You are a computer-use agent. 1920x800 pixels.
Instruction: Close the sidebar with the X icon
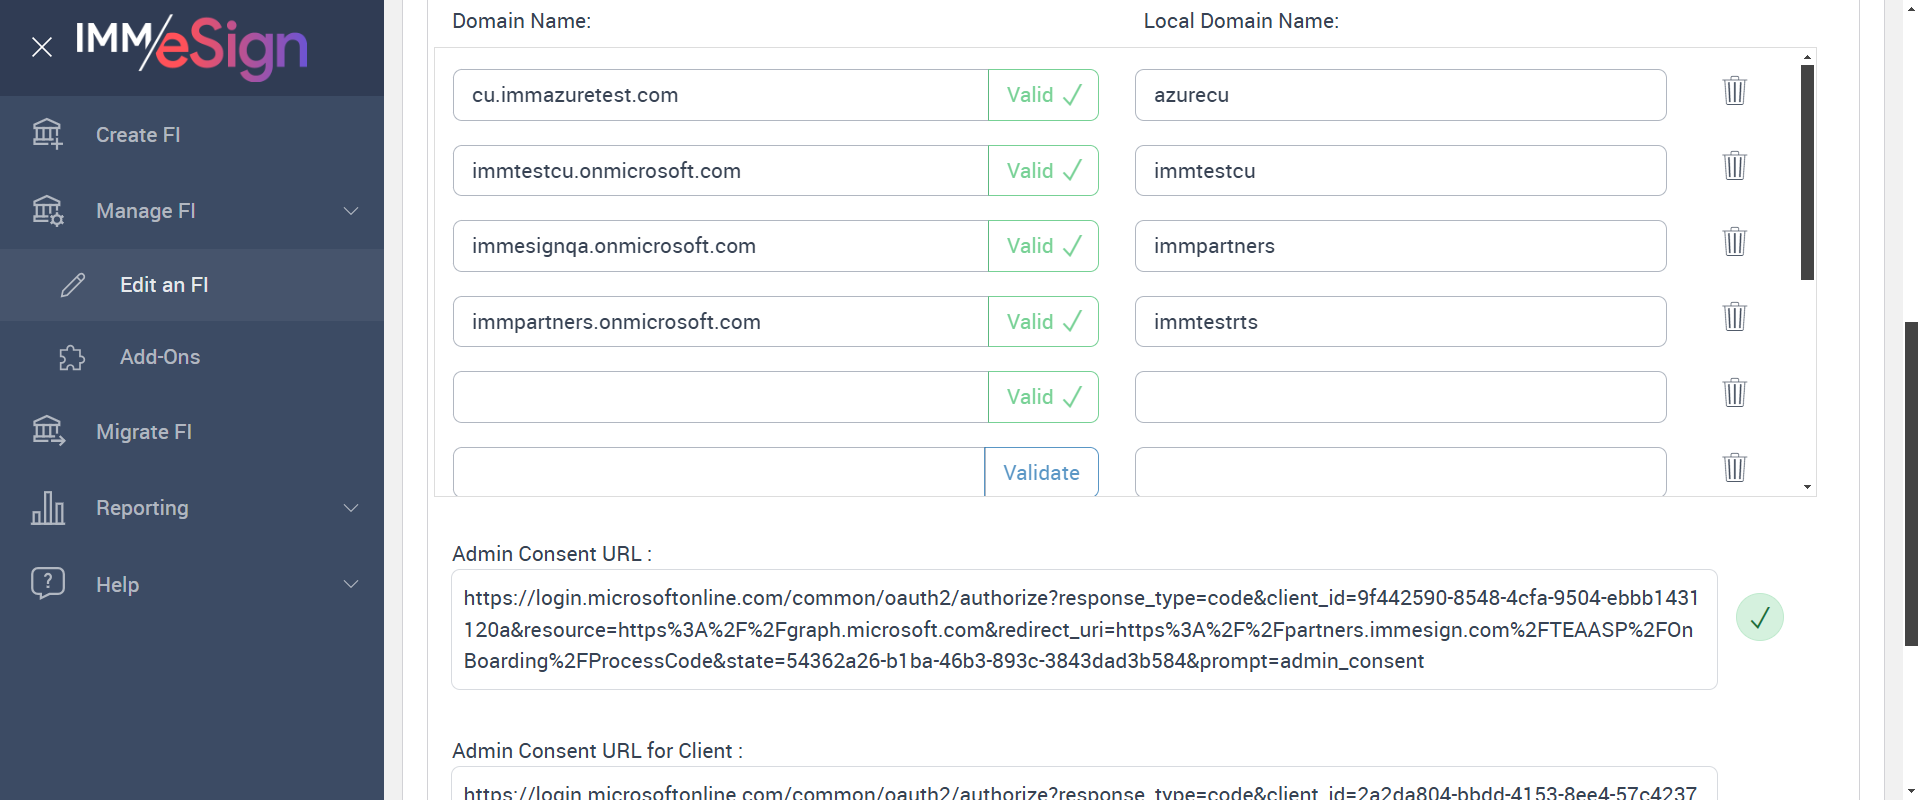click(x=42, y=47)
